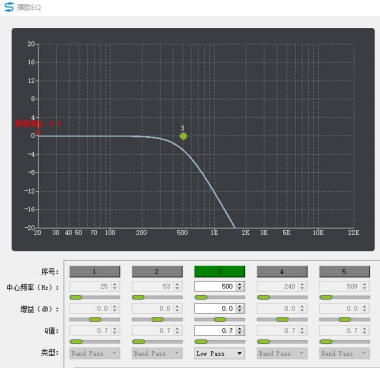Viewport: 380px width, 368px height.
Task: Select band number 2 button
Action: 157,272
